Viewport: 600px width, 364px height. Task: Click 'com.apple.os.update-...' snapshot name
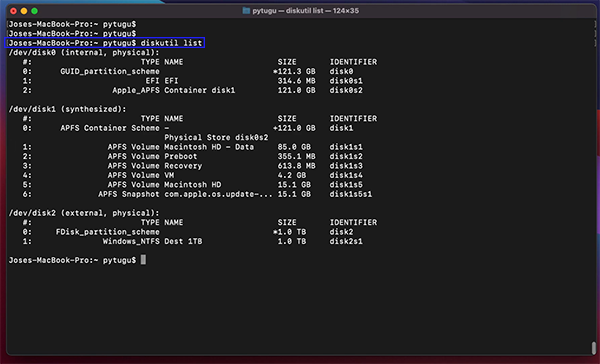218,194
